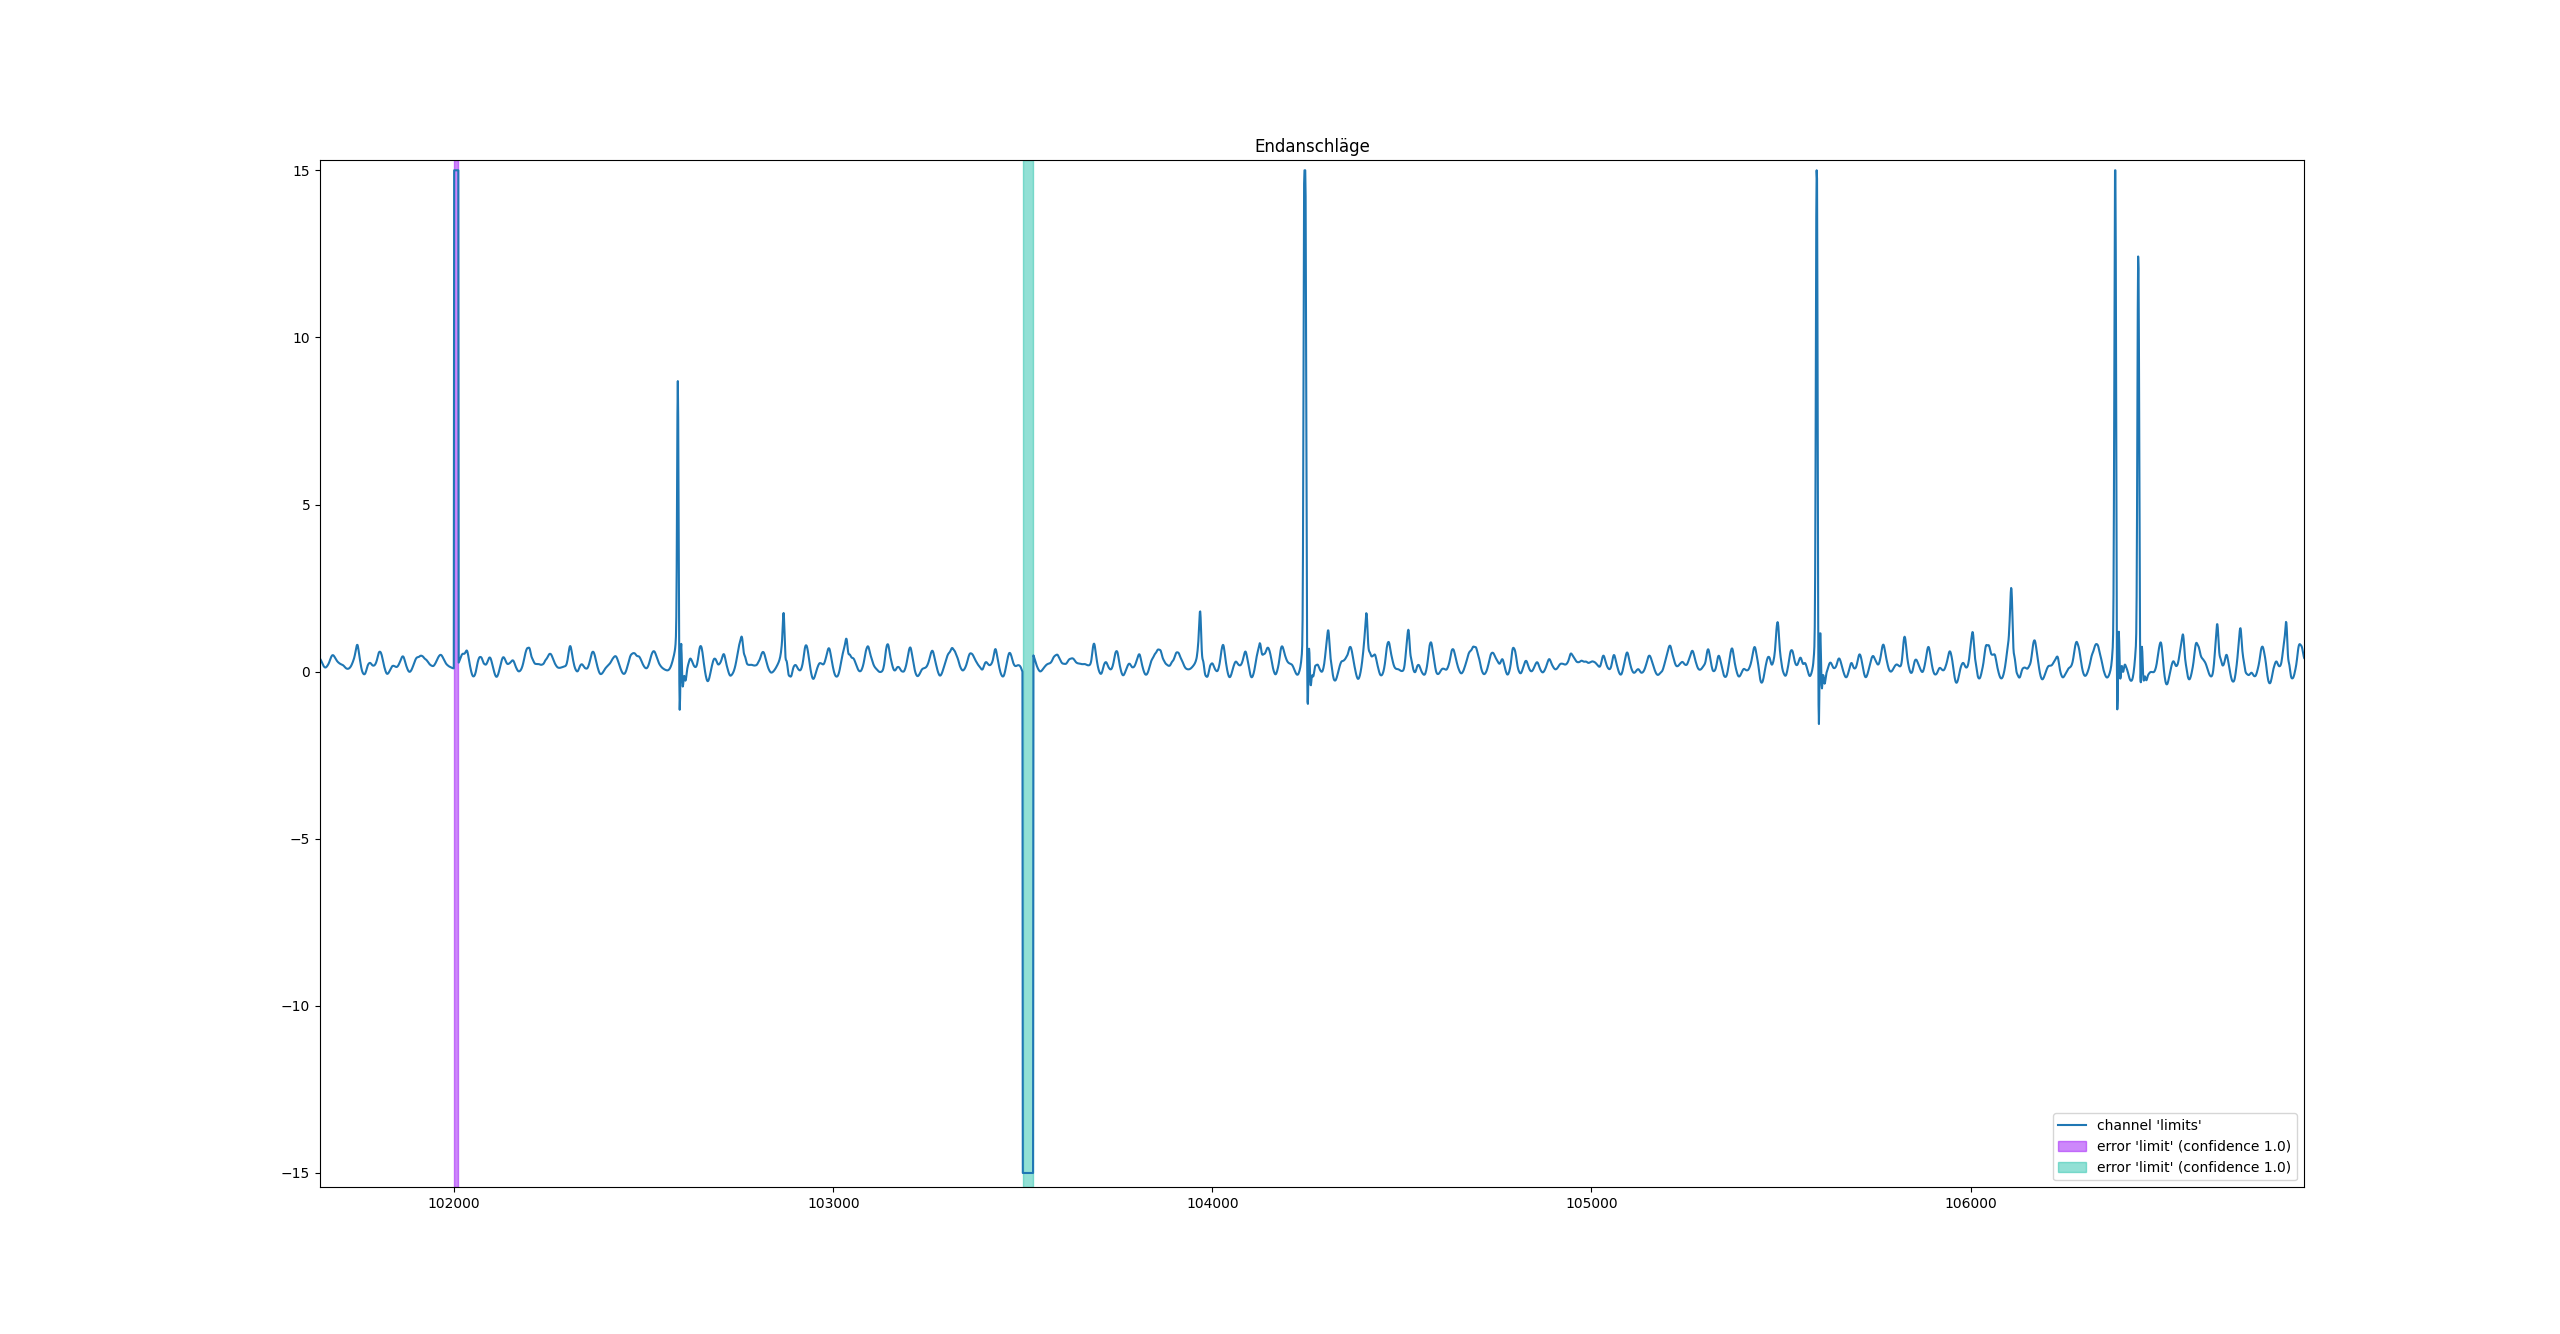This screenshot has width=2560, height=1334.
Task: Click the purple error band near 102000
Action: tap(456, 900)
